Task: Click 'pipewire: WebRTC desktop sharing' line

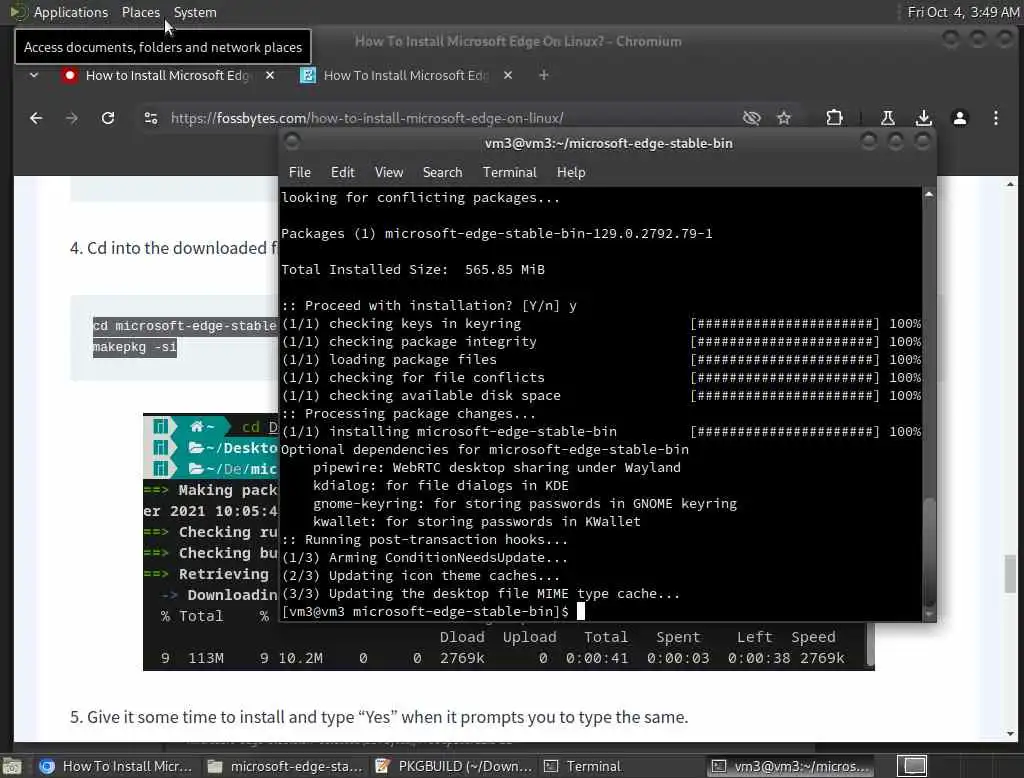Action: [x=497, y=468]
